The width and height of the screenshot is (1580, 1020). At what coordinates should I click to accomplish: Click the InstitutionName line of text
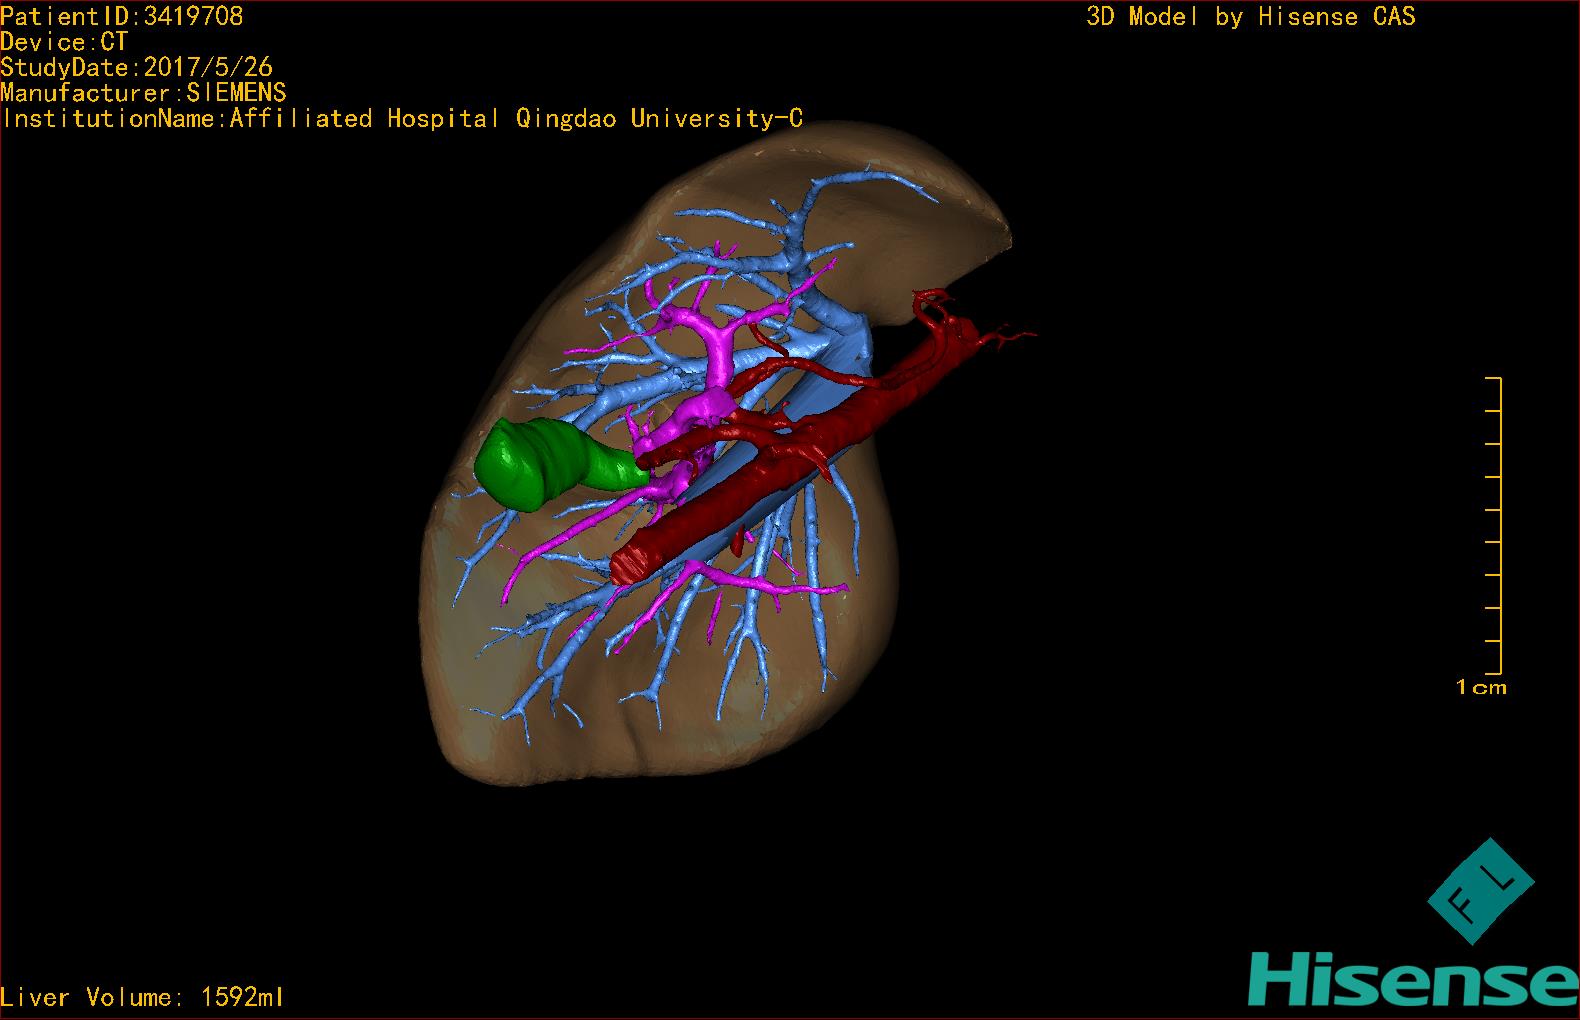pos(402,119)
